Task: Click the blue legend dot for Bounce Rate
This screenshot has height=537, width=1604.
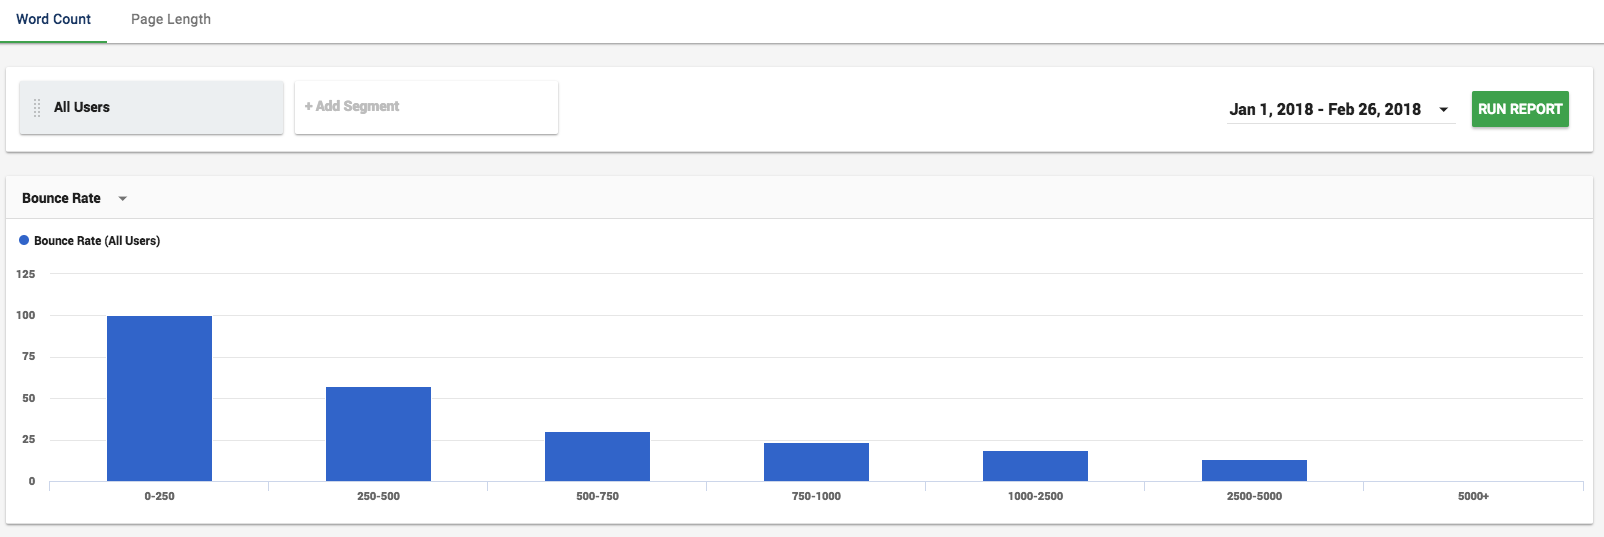Action: click(x=24, y=240)
